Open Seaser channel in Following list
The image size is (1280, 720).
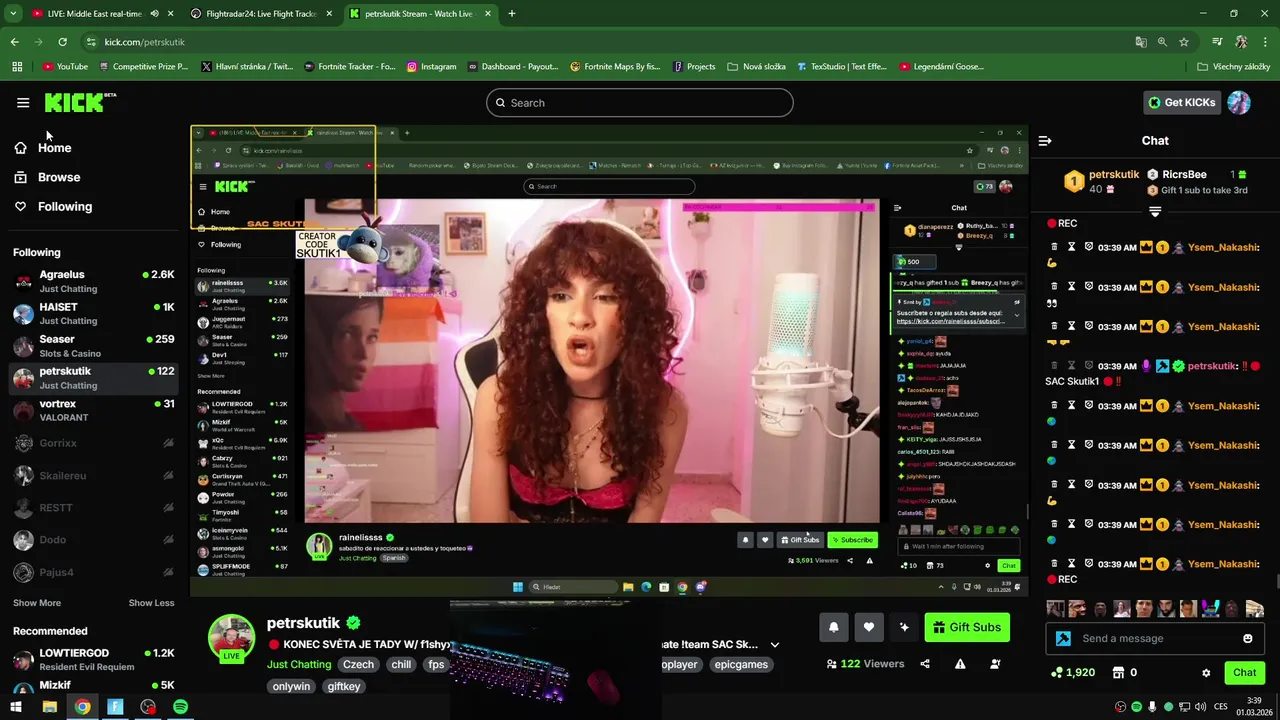coord(94,346)
